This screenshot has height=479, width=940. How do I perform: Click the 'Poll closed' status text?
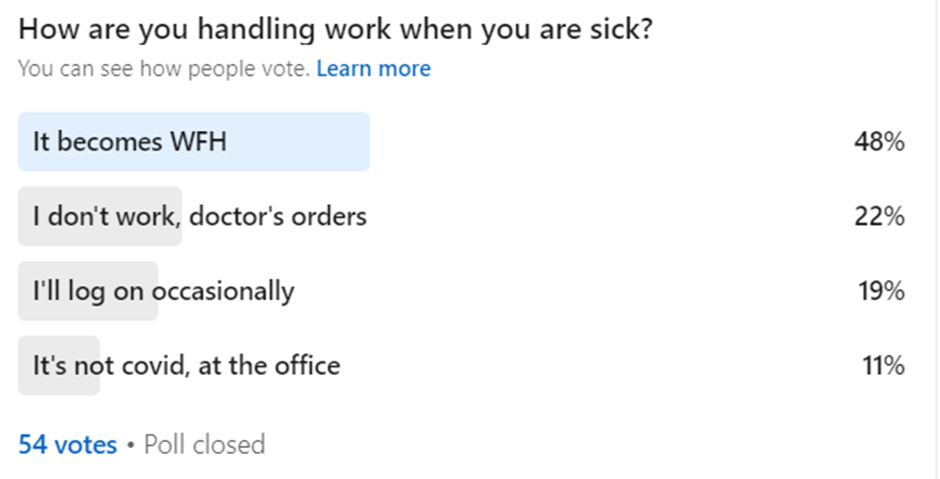tap(205, 444)
